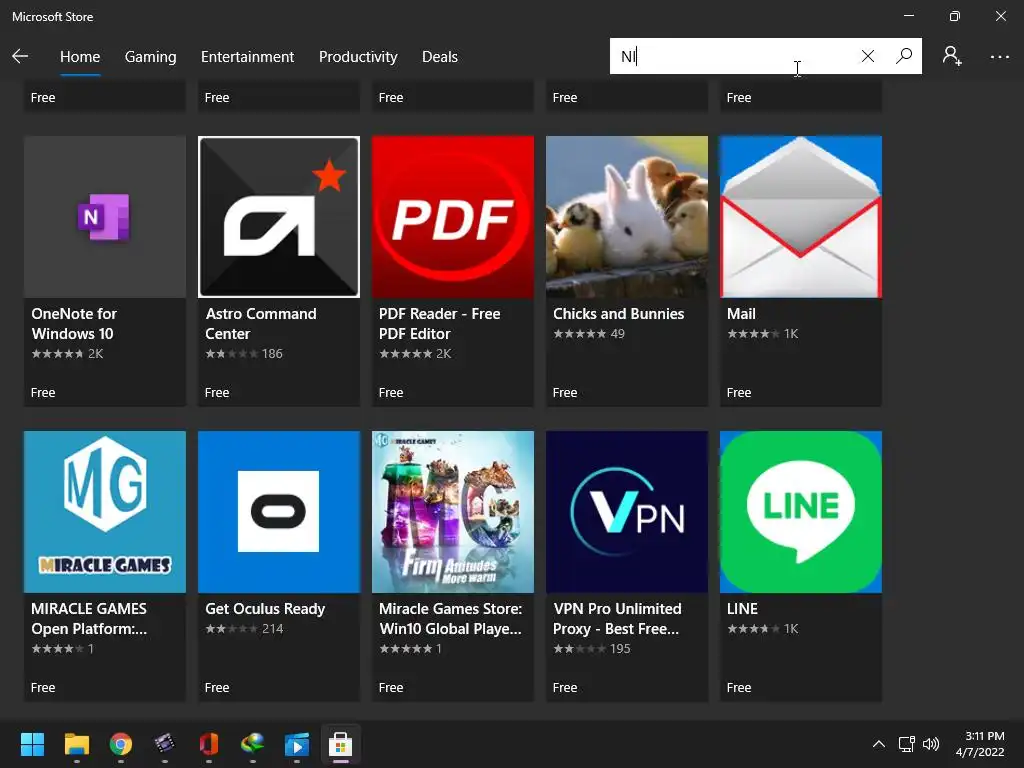This screenshot has height=768, width=1024.
Task: Switch to the Entertainment tab
Action: click(248, 57)
